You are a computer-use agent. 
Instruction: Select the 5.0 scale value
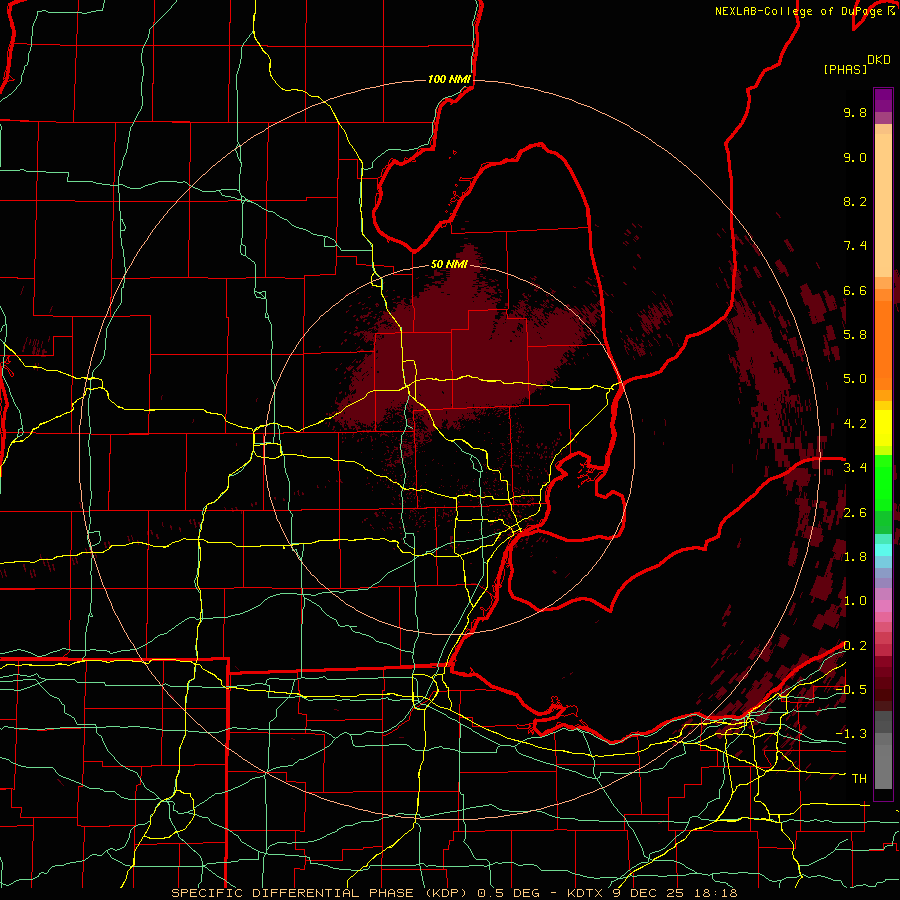(x=855, y=379)
